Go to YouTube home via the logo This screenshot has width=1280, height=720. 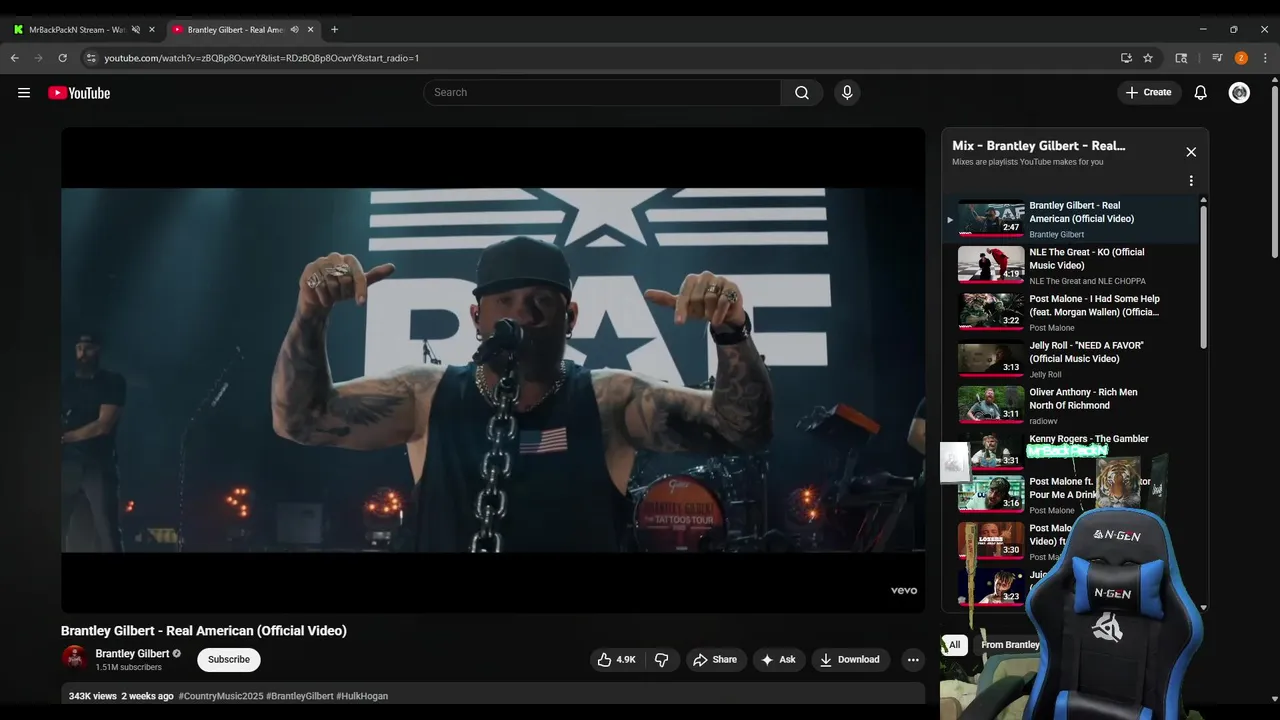79,93
